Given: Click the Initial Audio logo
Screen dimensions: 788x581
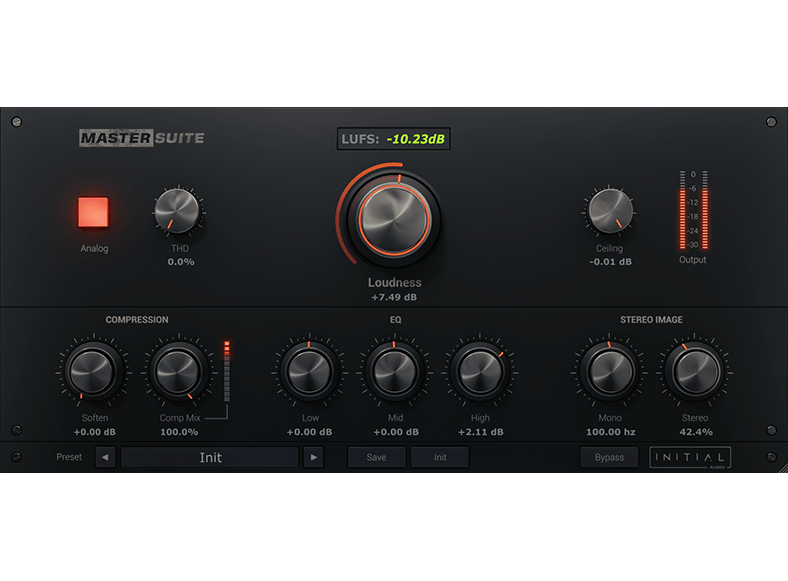Looking at the screenshot, I should coord(690,457).
